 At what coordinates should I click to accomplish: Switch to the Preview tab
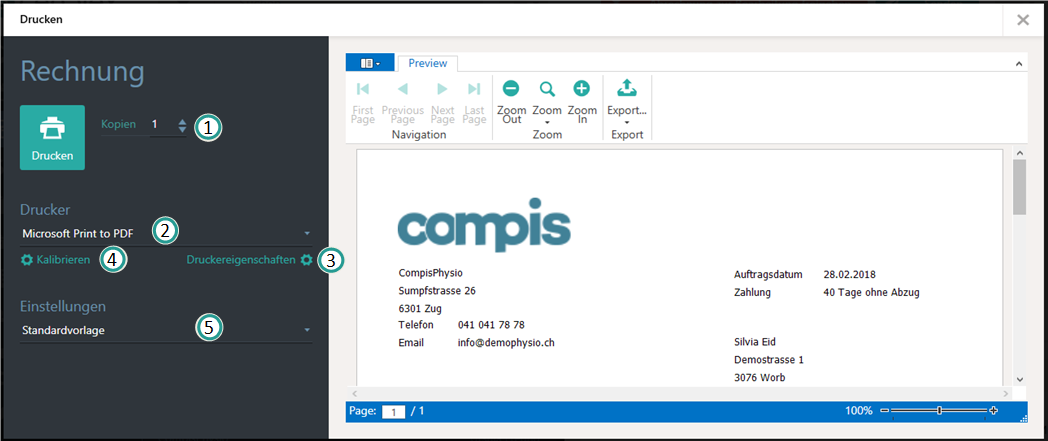(x=428, y=63)
